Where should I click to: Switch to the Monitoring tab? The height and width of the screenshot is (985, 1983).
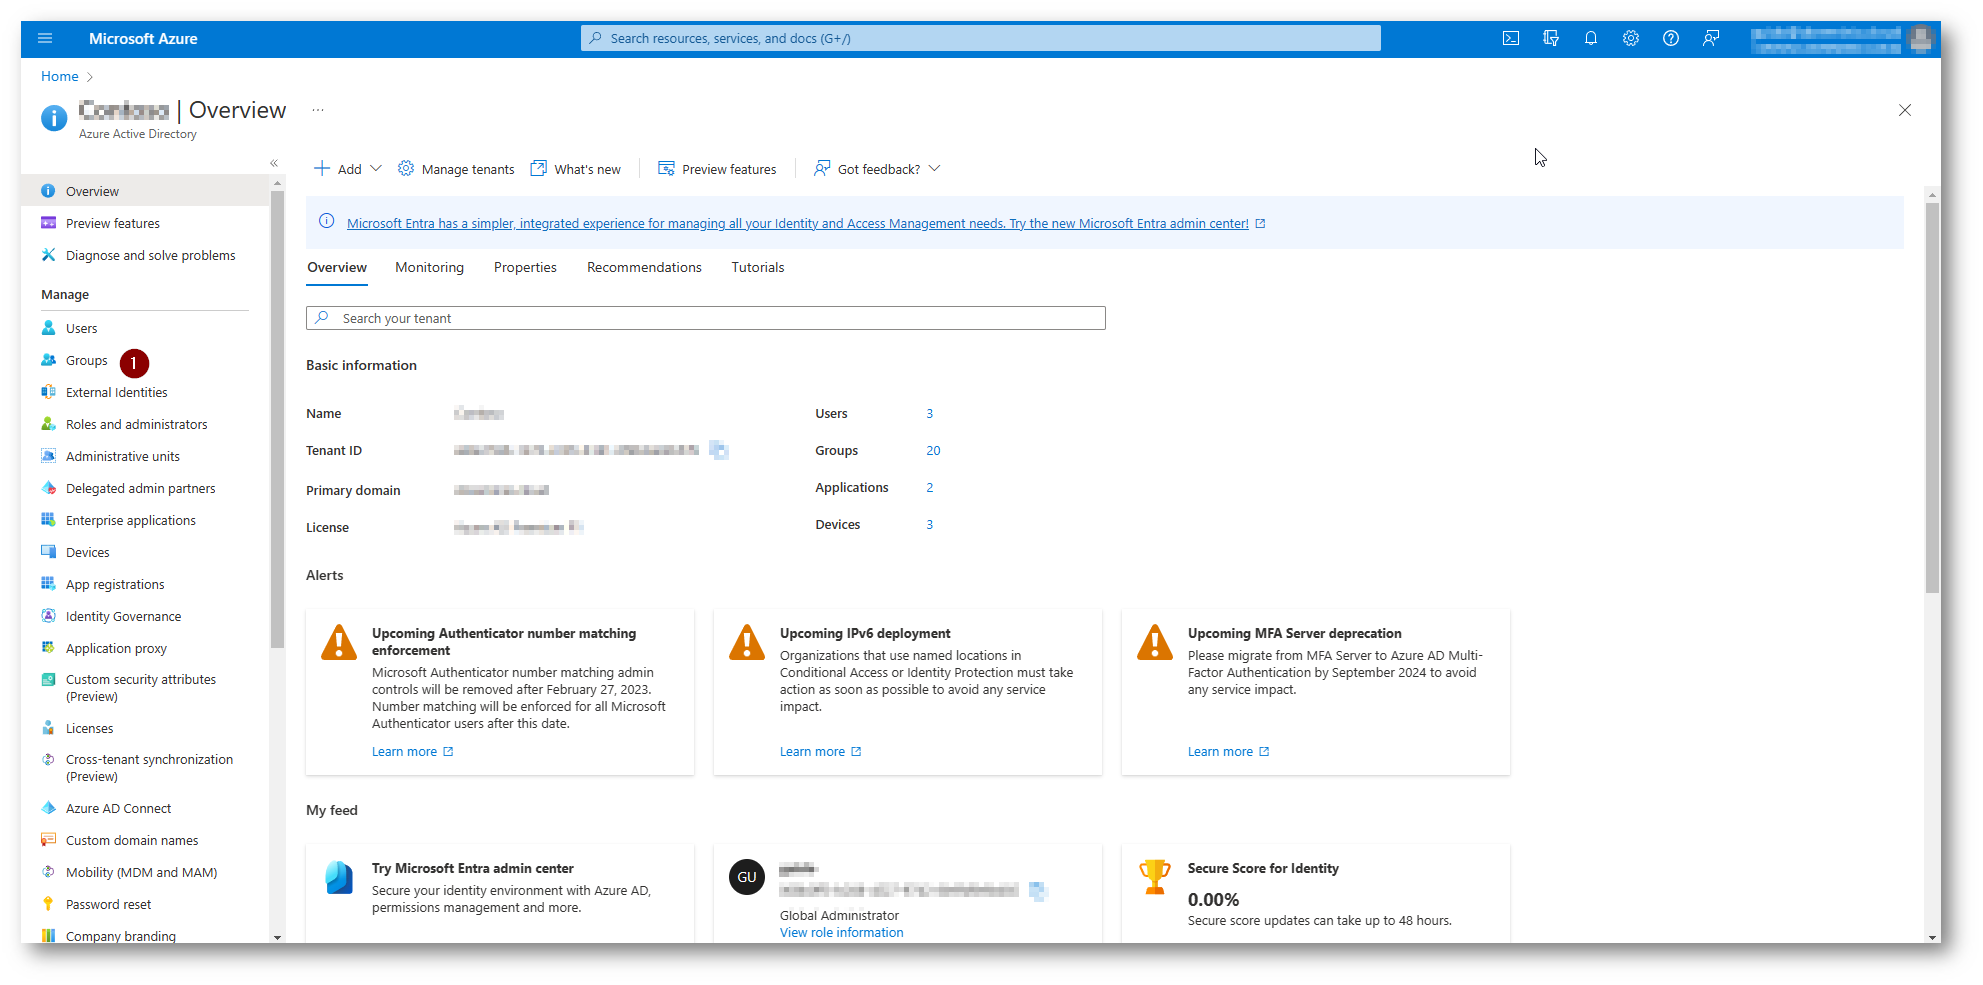click(429, 267)
